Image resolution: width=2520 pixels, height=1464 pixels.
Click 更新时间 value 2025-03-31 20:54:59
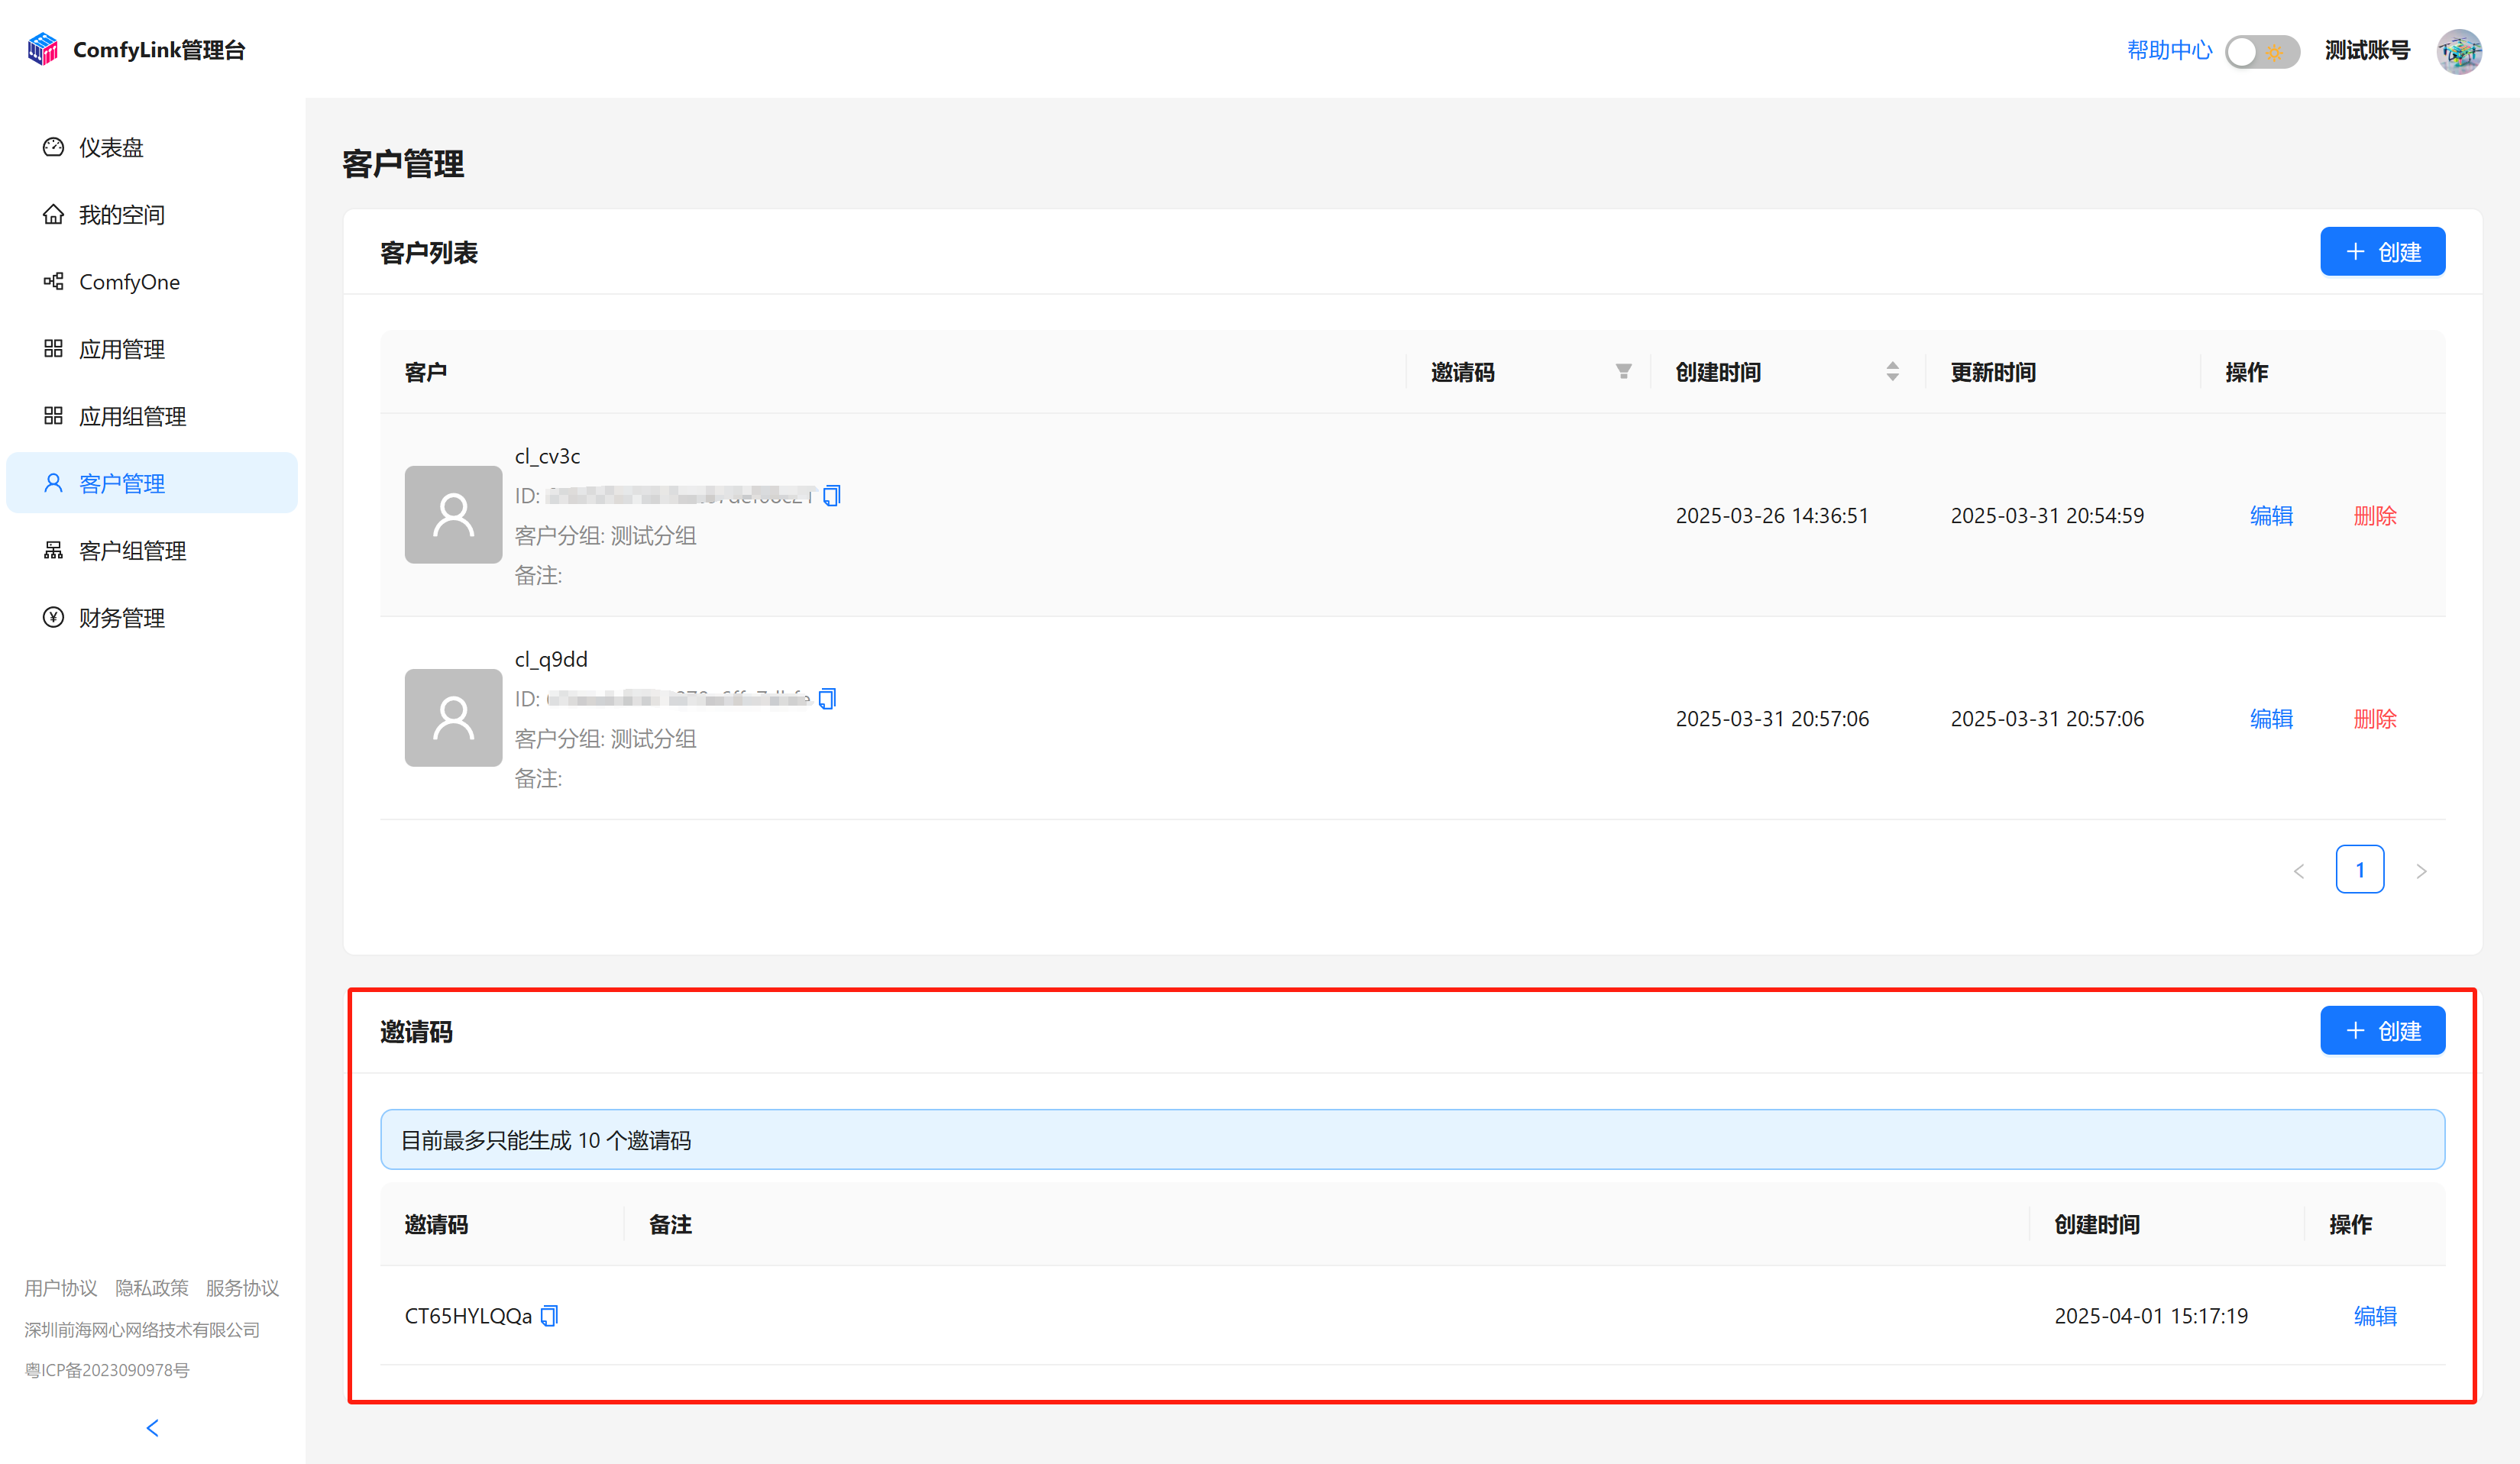pyautogui.click(x=2047, y=516)
